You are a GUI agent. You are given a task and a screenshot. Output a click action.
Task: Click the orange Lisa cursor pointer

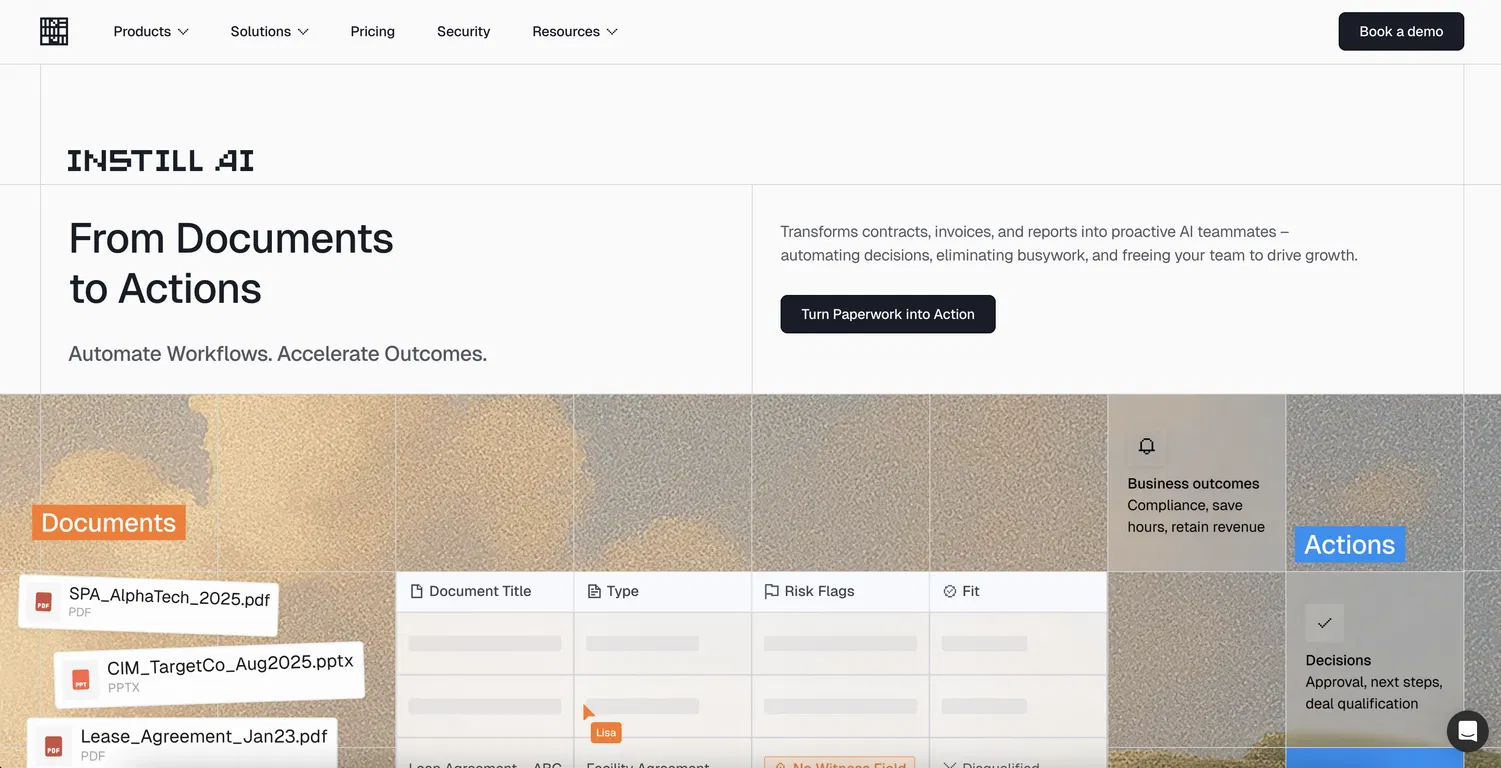tap(588, 712)
